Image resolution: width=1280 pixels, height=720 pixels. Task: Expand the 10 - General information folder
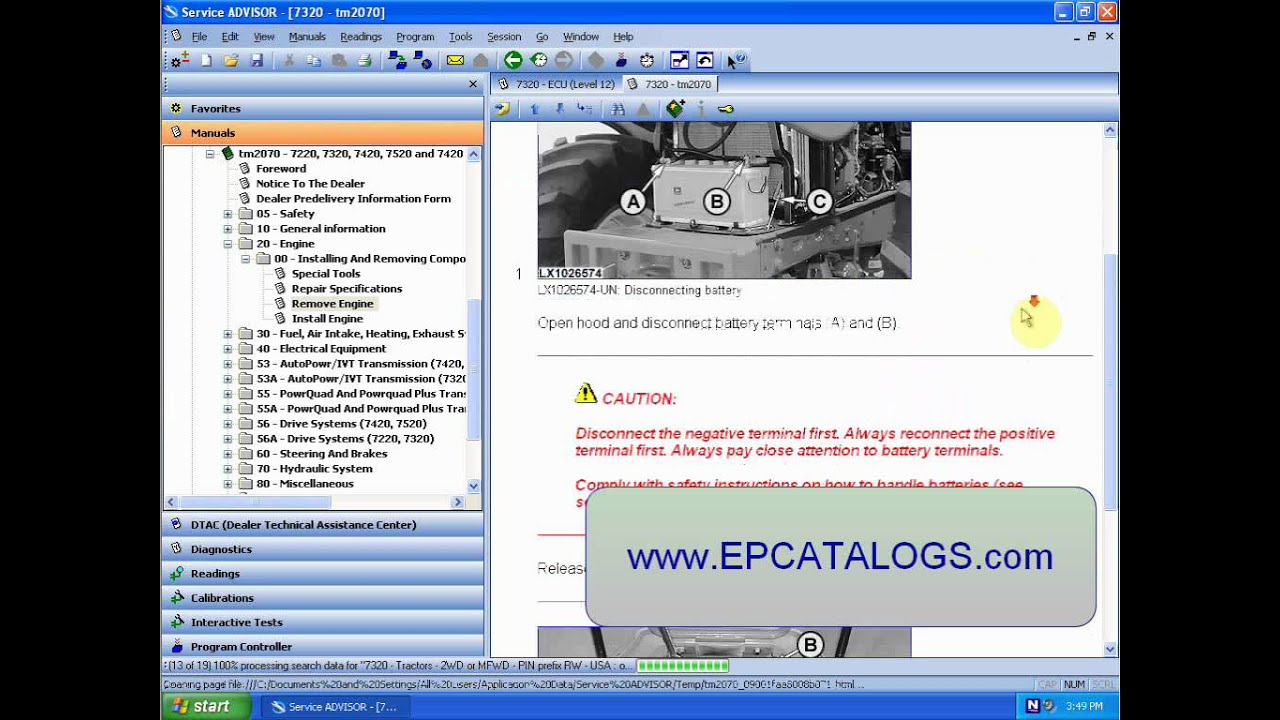pyautogui.click(x=228, y=229)
